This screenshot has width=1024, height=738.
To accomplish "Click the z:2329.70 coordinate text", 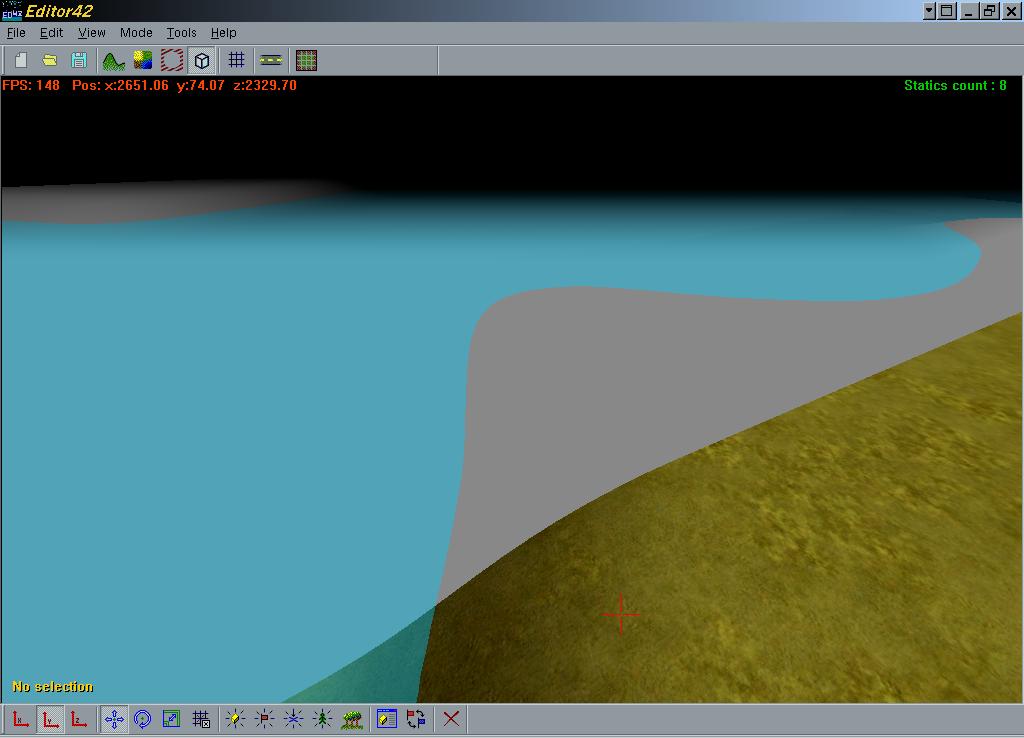I will pyautogui.click(x=265, y=86).
